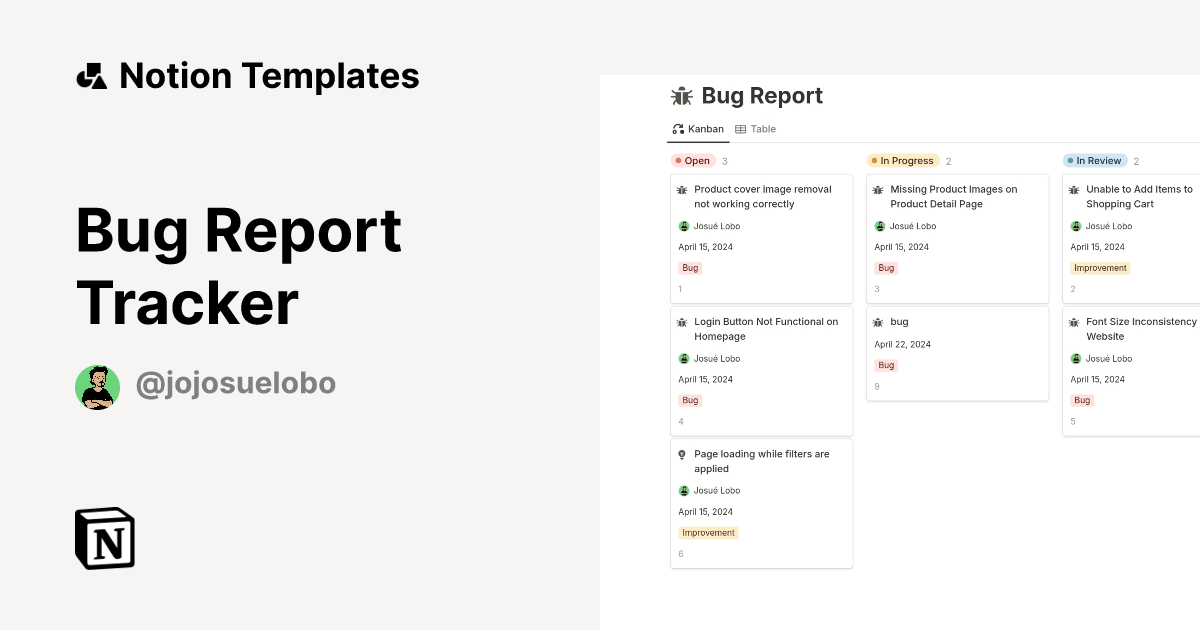This screenshot has height=630, width=1200.
Task: Open the In Review status group header
Action: (1095, 160)
